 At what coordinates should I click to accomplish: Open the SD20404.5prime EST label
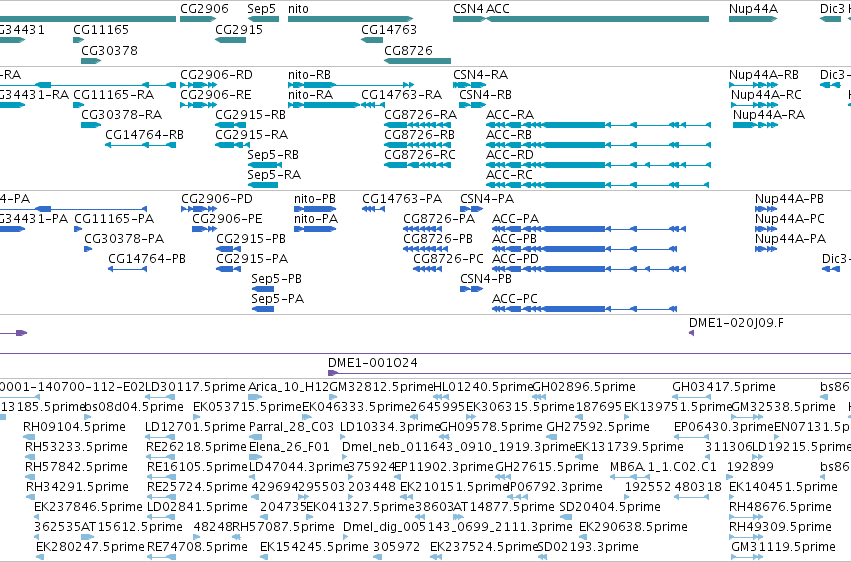coord(609,507)
